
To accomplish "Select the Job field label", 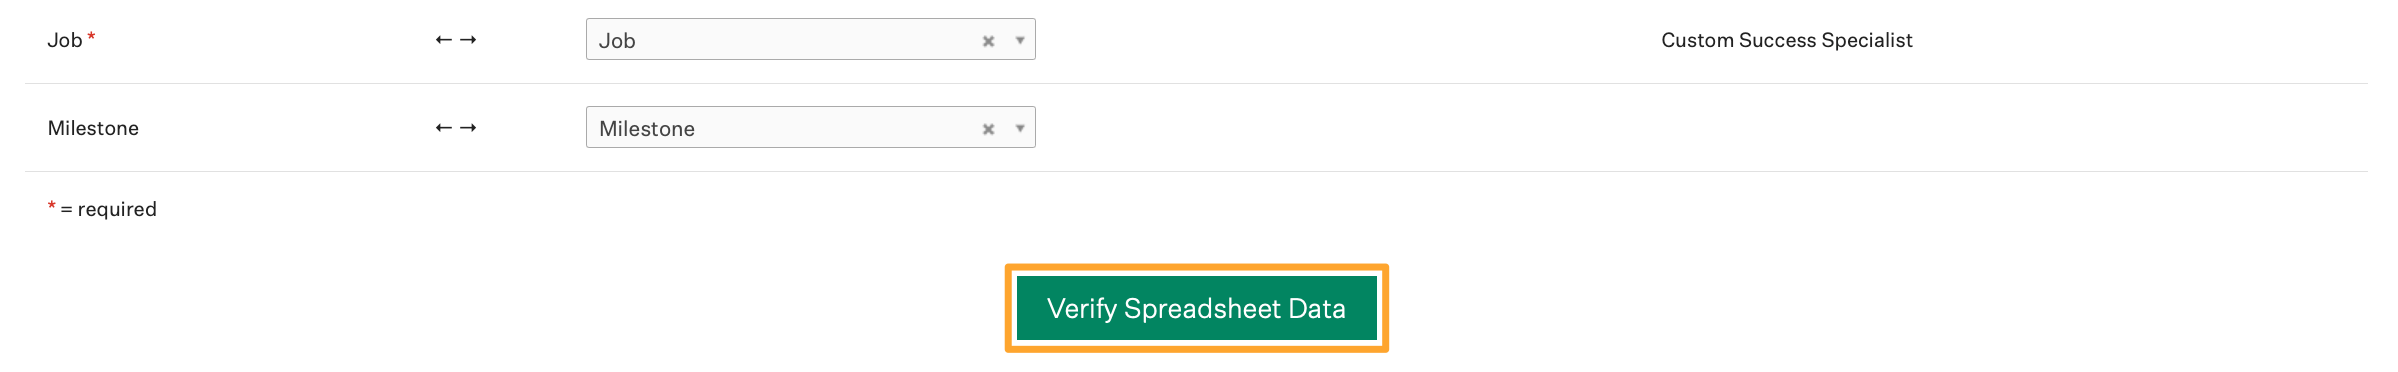I will (65, 40).
